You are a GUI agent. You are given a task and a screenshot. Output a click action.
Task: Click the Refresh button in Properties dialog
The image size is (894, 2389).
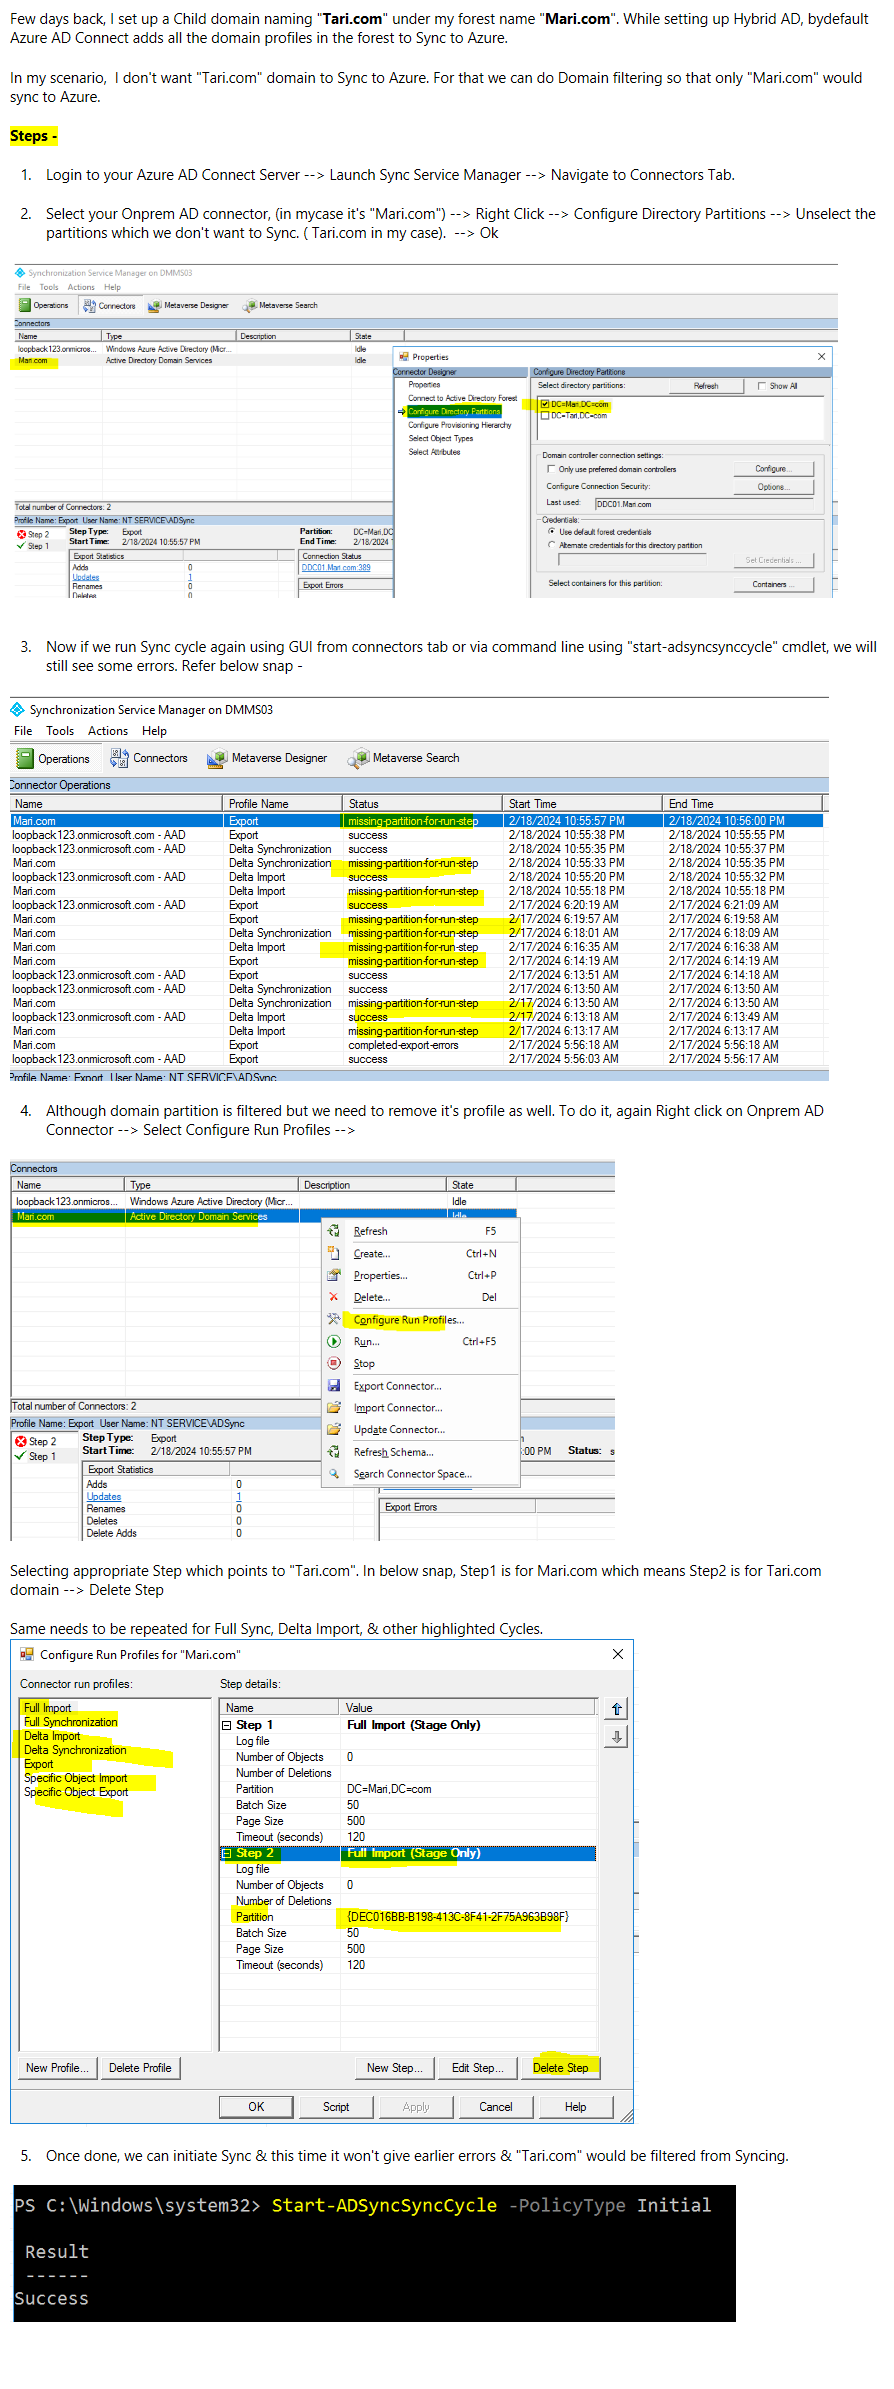[x=706, y=385]
